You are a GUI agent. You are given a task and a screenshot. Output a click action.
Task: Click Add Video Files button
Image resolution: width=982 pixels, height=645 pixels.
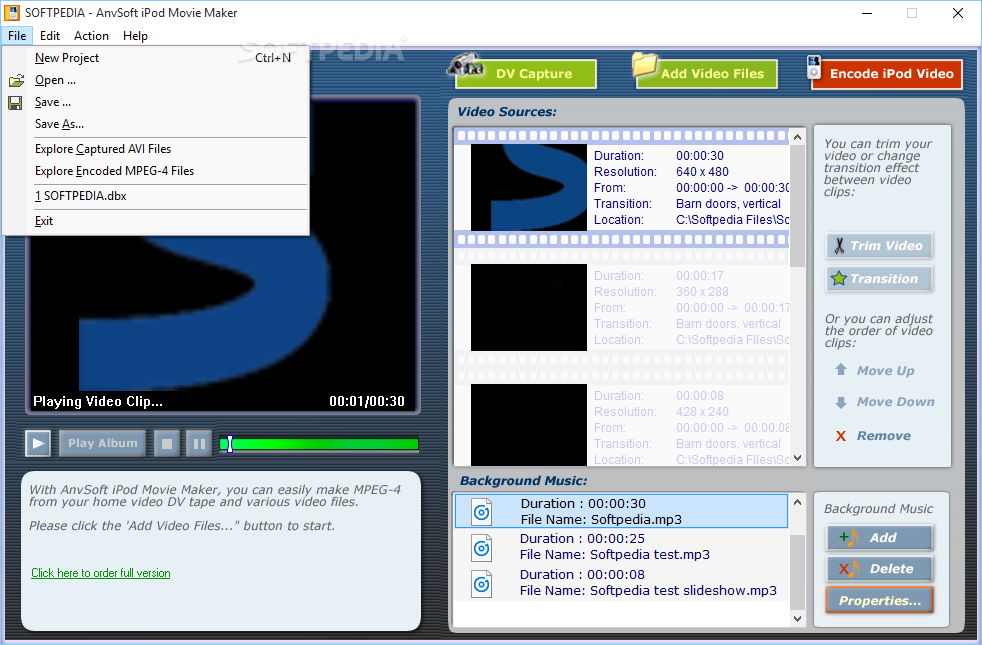pyautogui.click(x=706, y=74)
